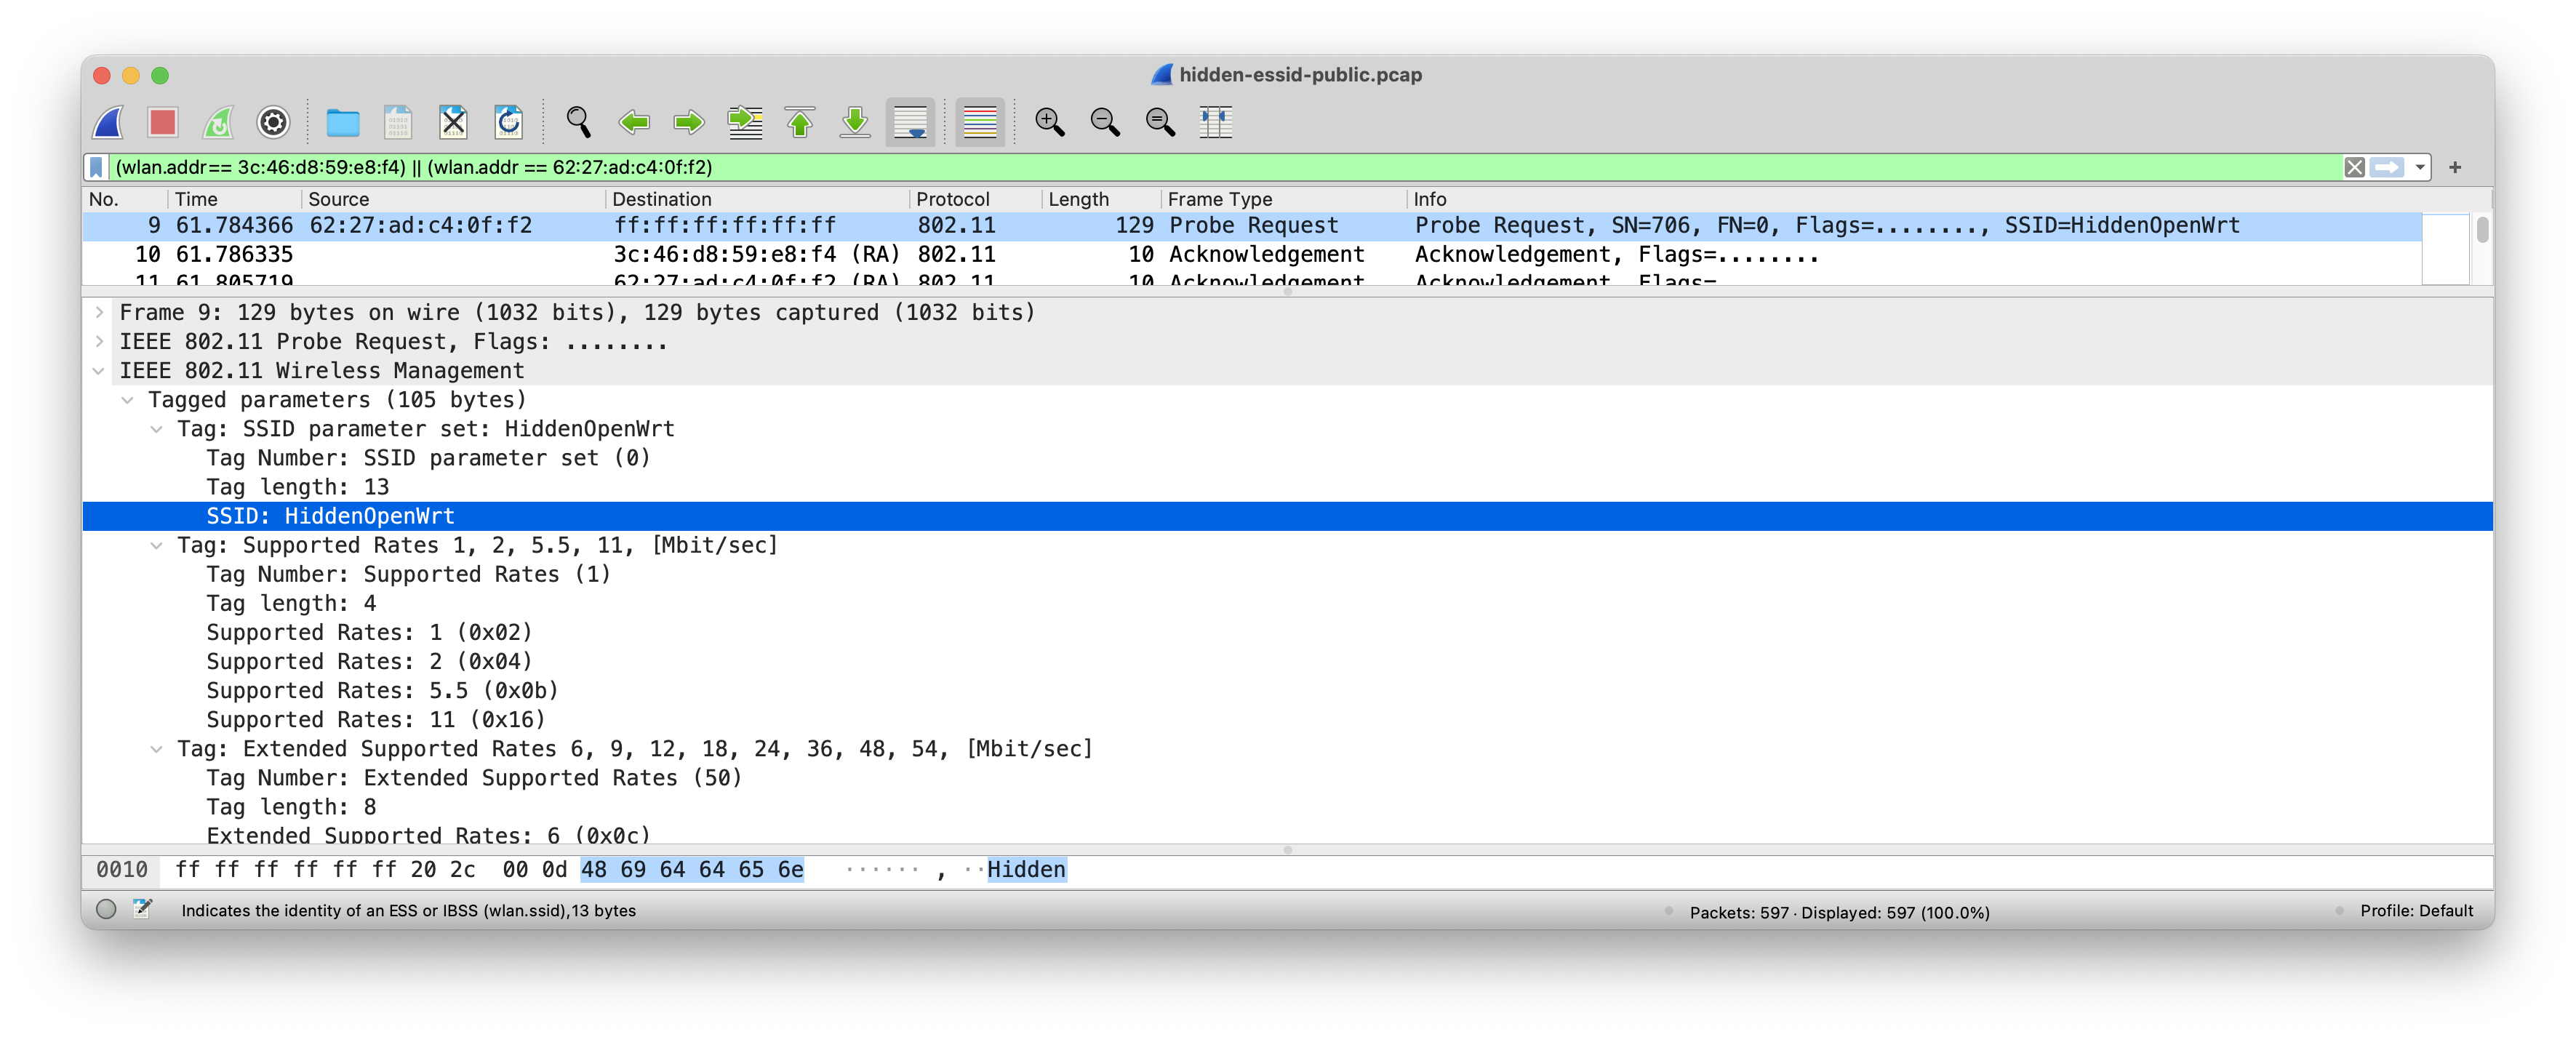Open the display filter history dropdown

2419,167
